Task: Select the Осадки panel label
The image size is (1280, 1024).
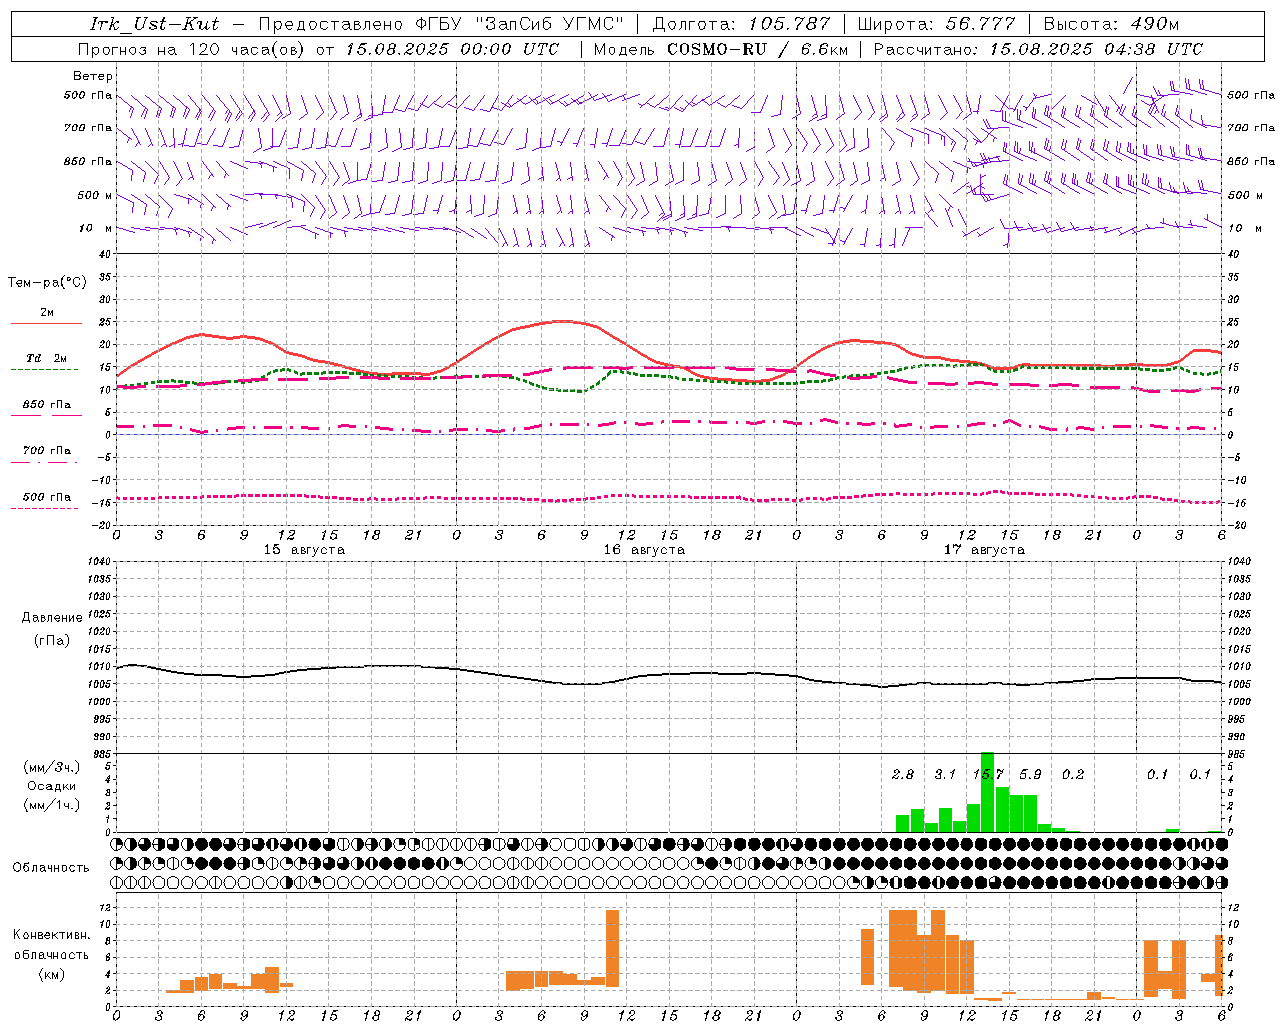Action: click(x=52, y=786)
